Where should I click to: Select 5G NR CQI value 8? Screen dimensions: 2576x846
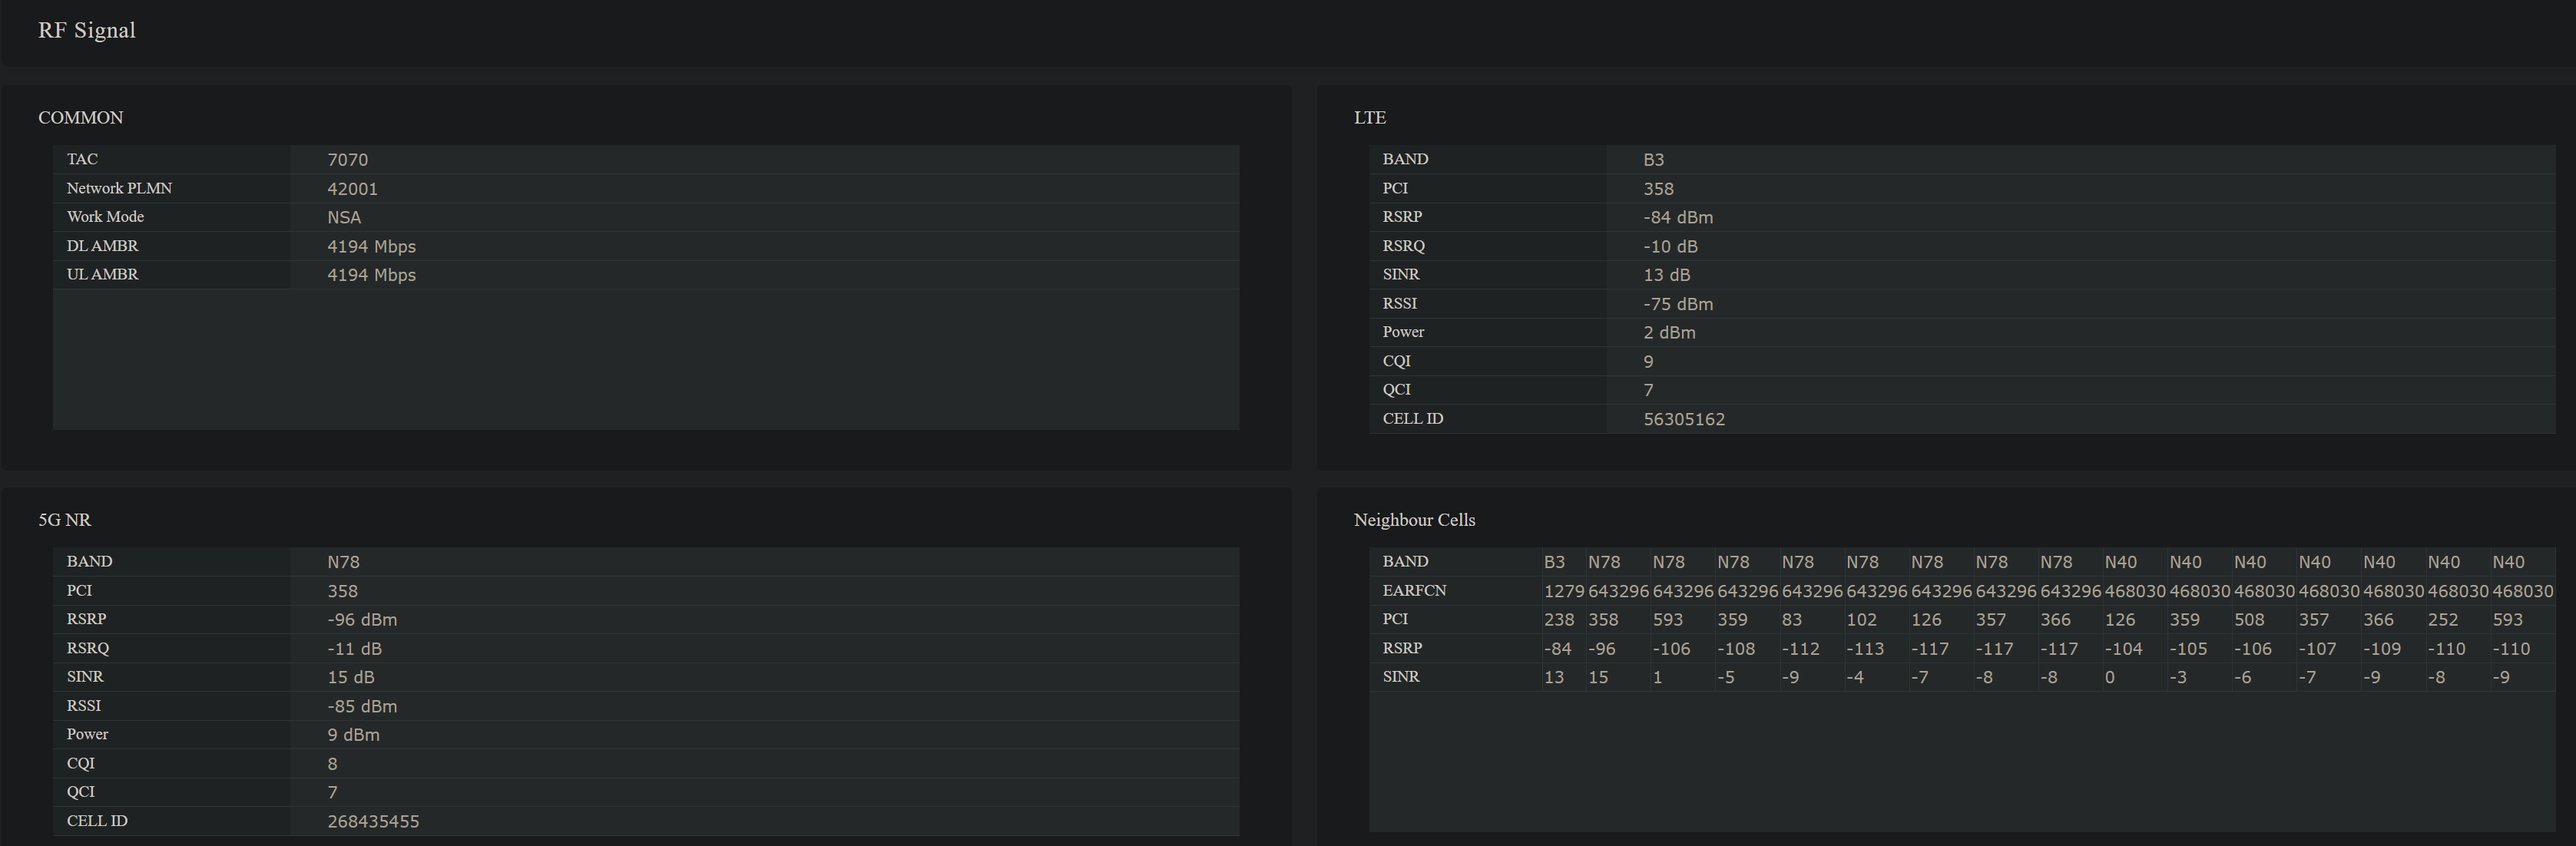(332, 763)
